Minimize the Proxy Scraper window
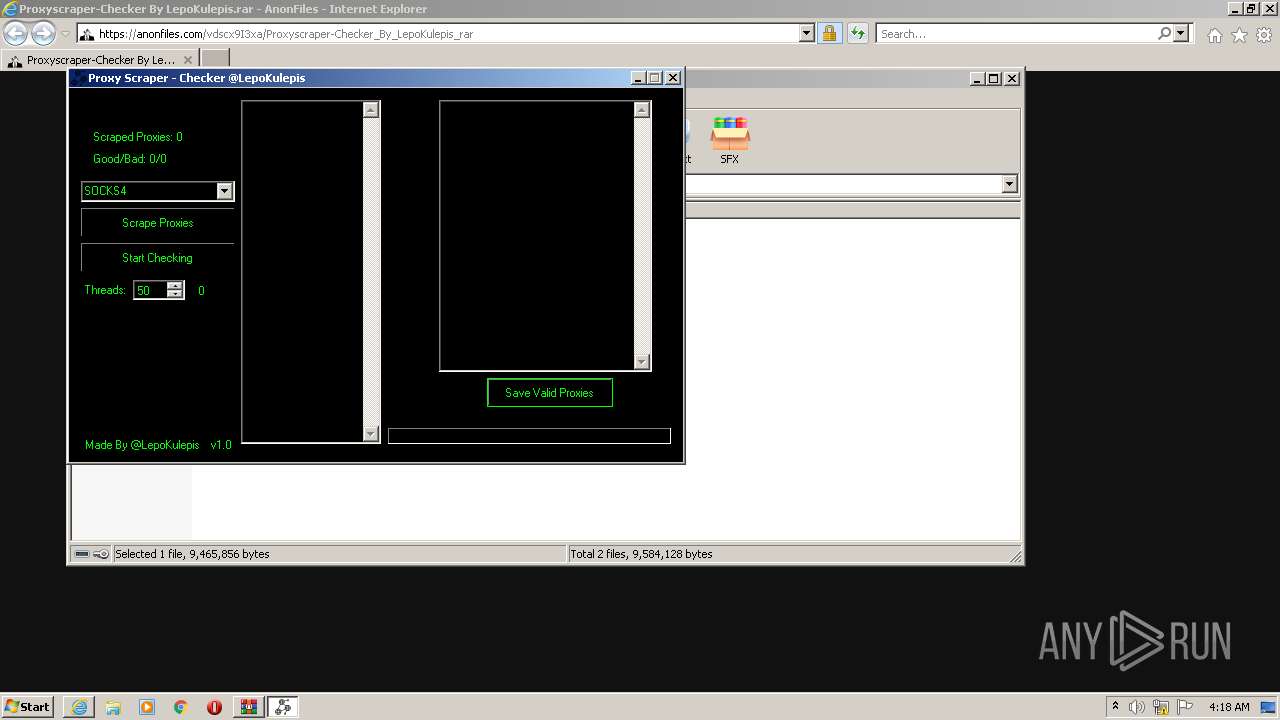 [639, 78]
